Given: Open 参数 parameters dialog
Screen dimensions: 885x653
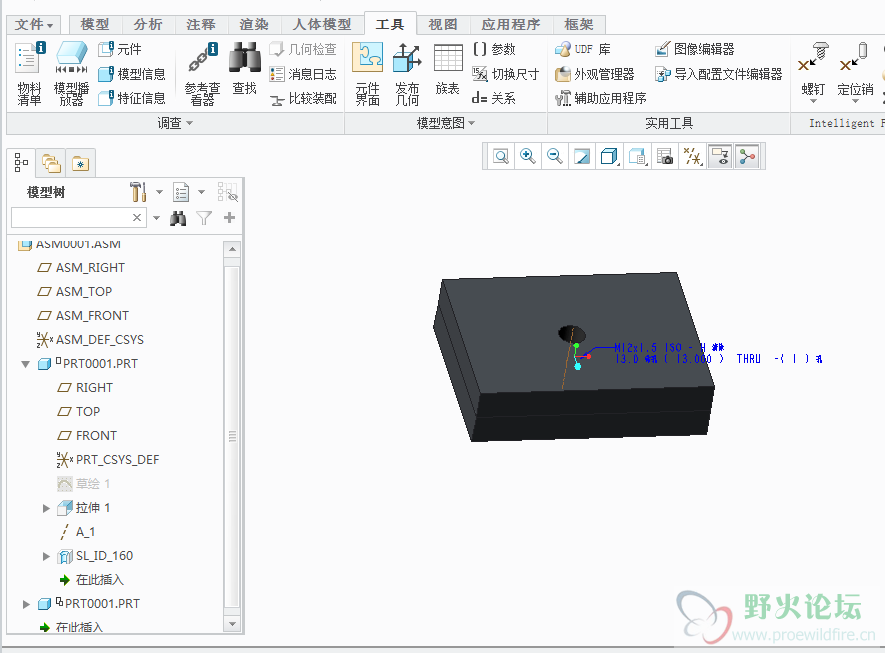Looking at the screenshot, I should click(494, 50).
